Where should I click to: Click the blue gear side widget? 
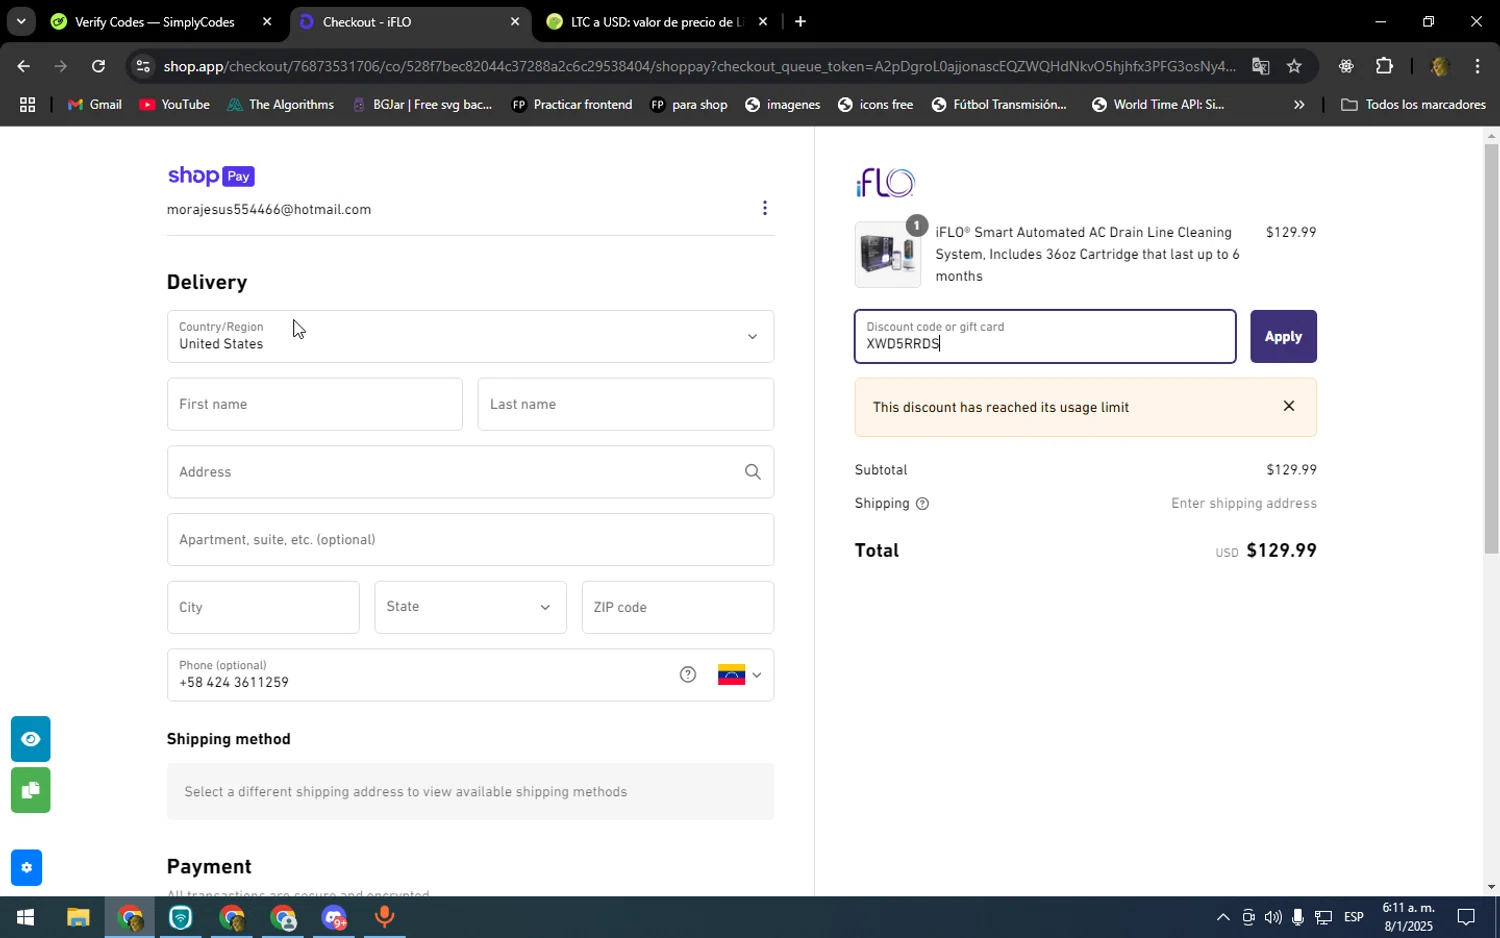pos(26,867)
